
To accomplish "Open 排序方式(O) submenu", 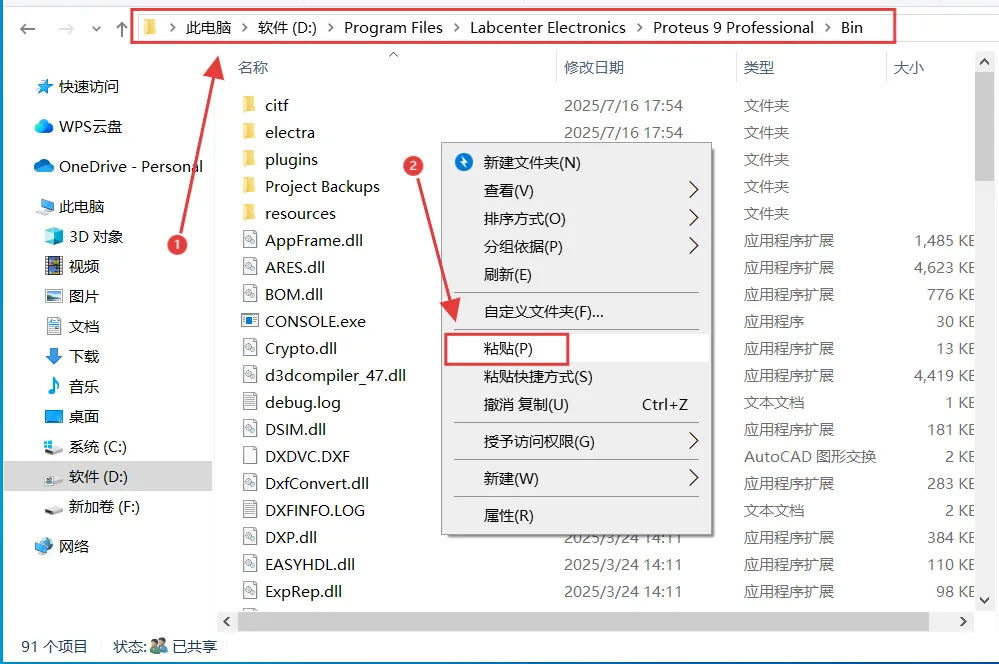I will (577, 219).
